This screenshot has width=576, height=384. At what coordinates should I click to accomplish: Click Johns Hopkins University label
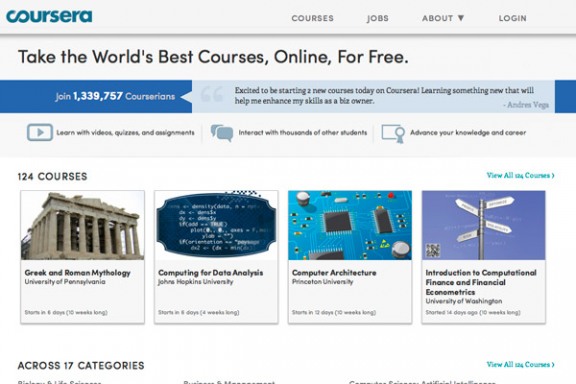[195, 282]
